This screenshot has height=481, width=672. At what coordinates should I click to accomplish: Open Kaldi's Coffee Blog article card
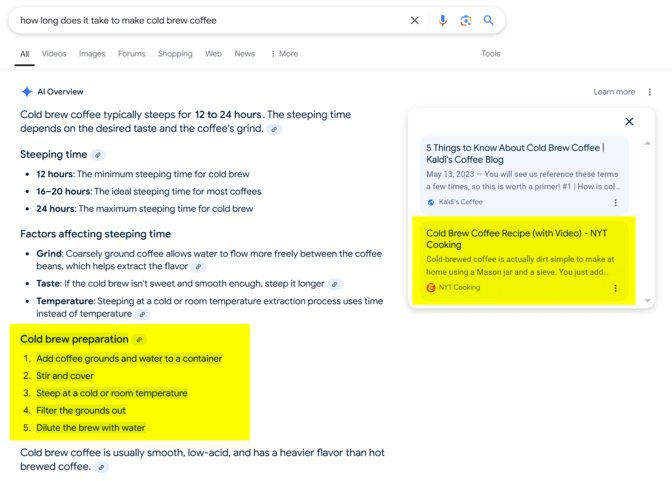pyautogui.click(x=515, y=153)
